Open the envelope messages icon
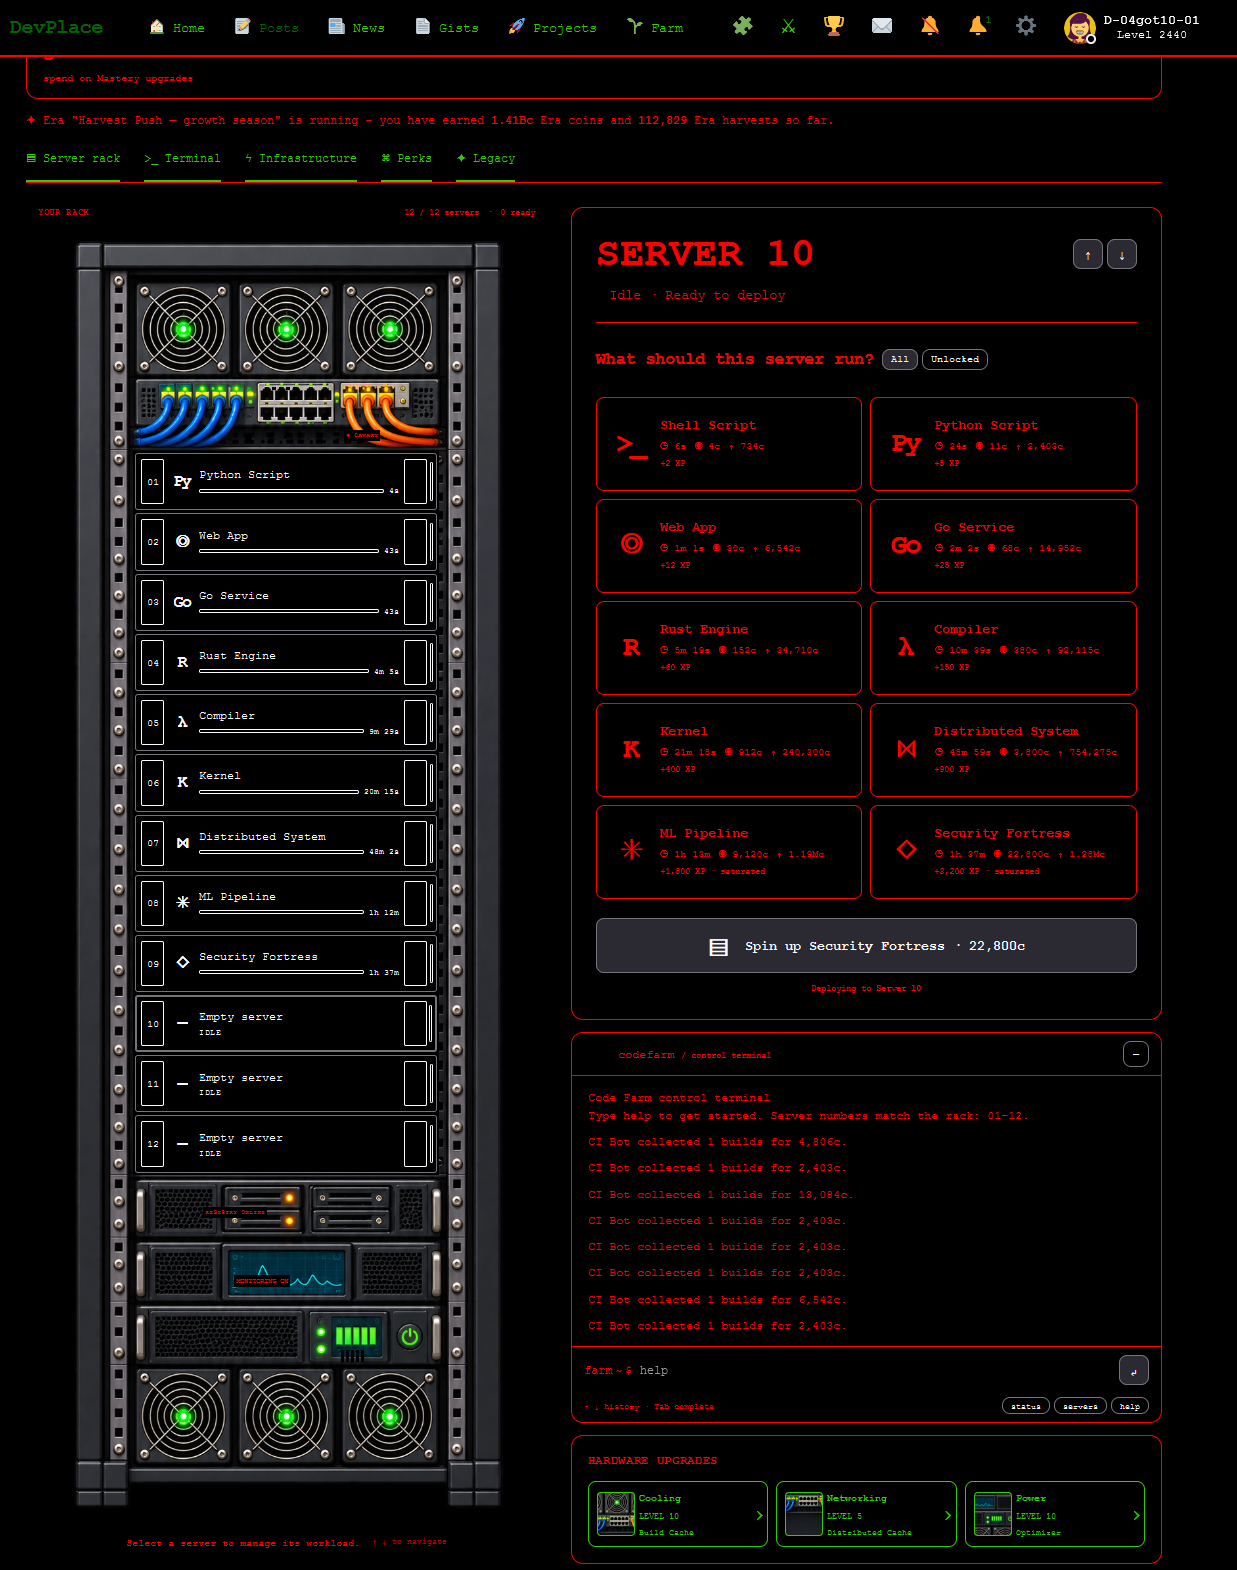Screen dimensions: 1237x1570 click(882, 26)
